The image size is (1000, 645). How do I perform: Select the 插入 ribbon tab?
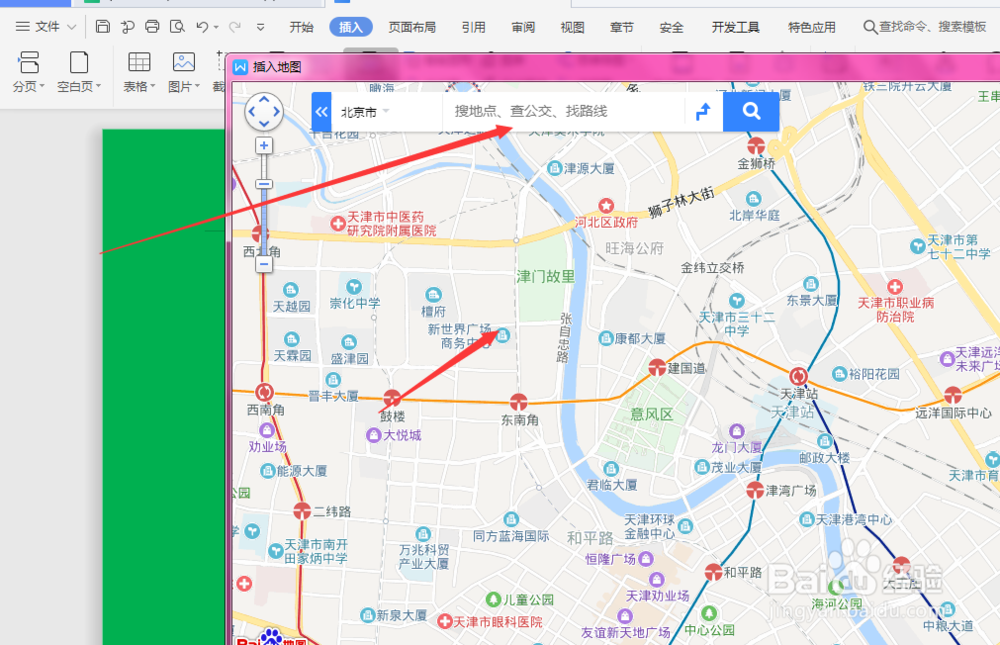[x=350, y=27]
